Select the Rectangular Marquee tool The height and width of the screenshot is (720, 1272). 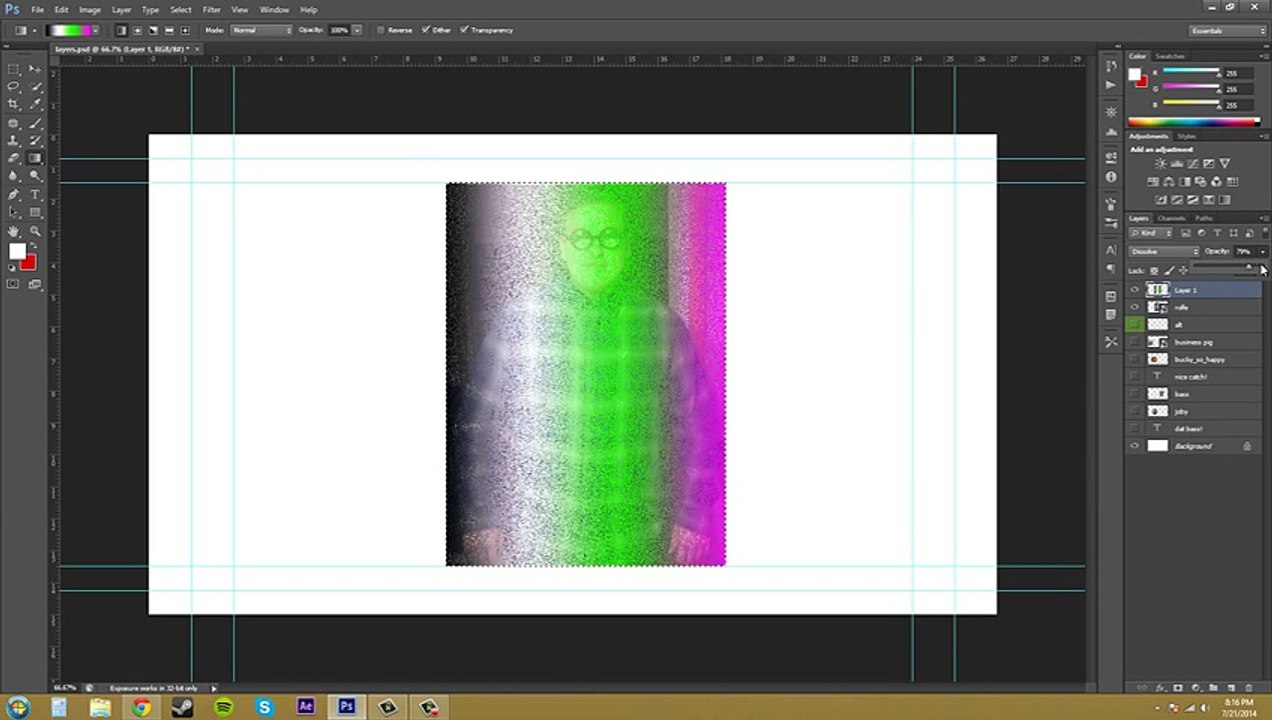tap(13, 69)
